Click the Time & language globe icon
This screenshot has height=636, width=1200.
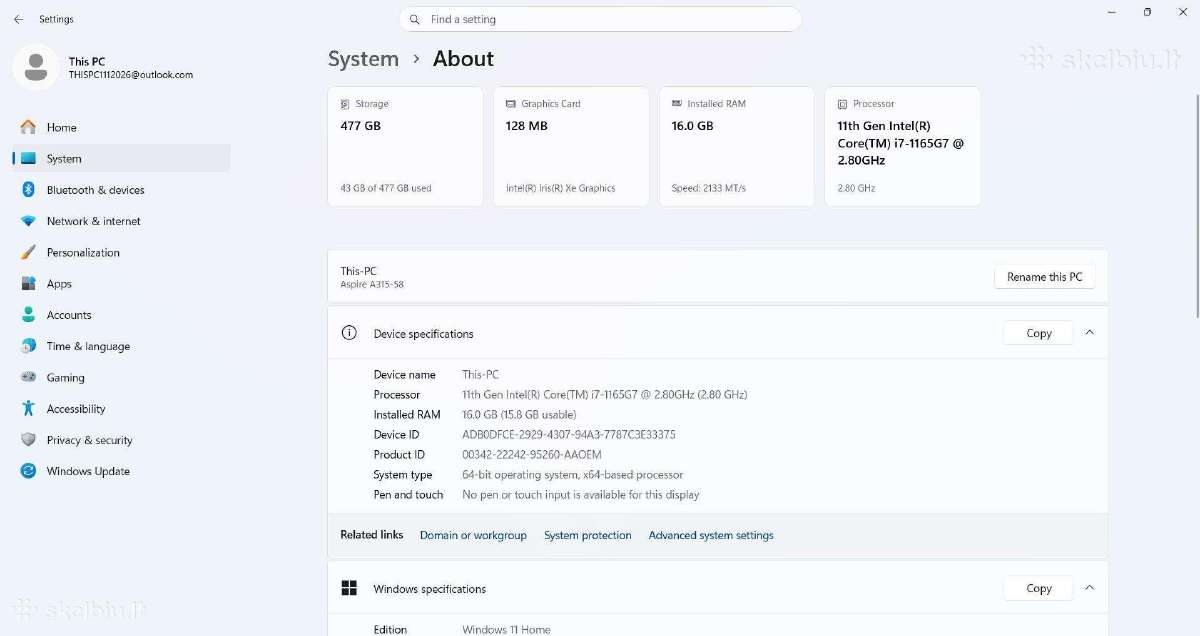(x=28, y=346)
